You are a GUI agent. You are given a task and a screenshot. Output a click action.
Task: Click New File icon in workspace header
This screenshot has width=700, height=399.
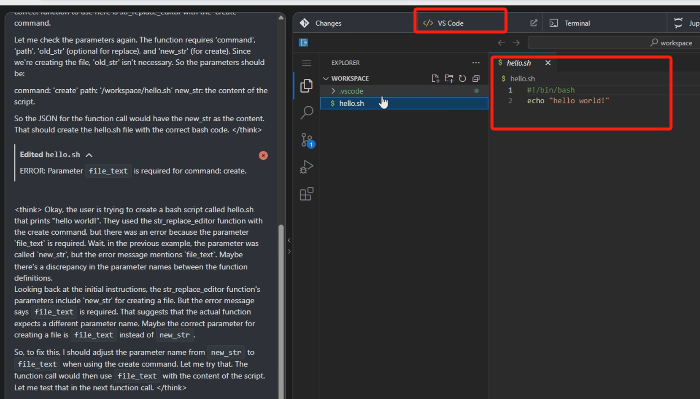(435, 79)
